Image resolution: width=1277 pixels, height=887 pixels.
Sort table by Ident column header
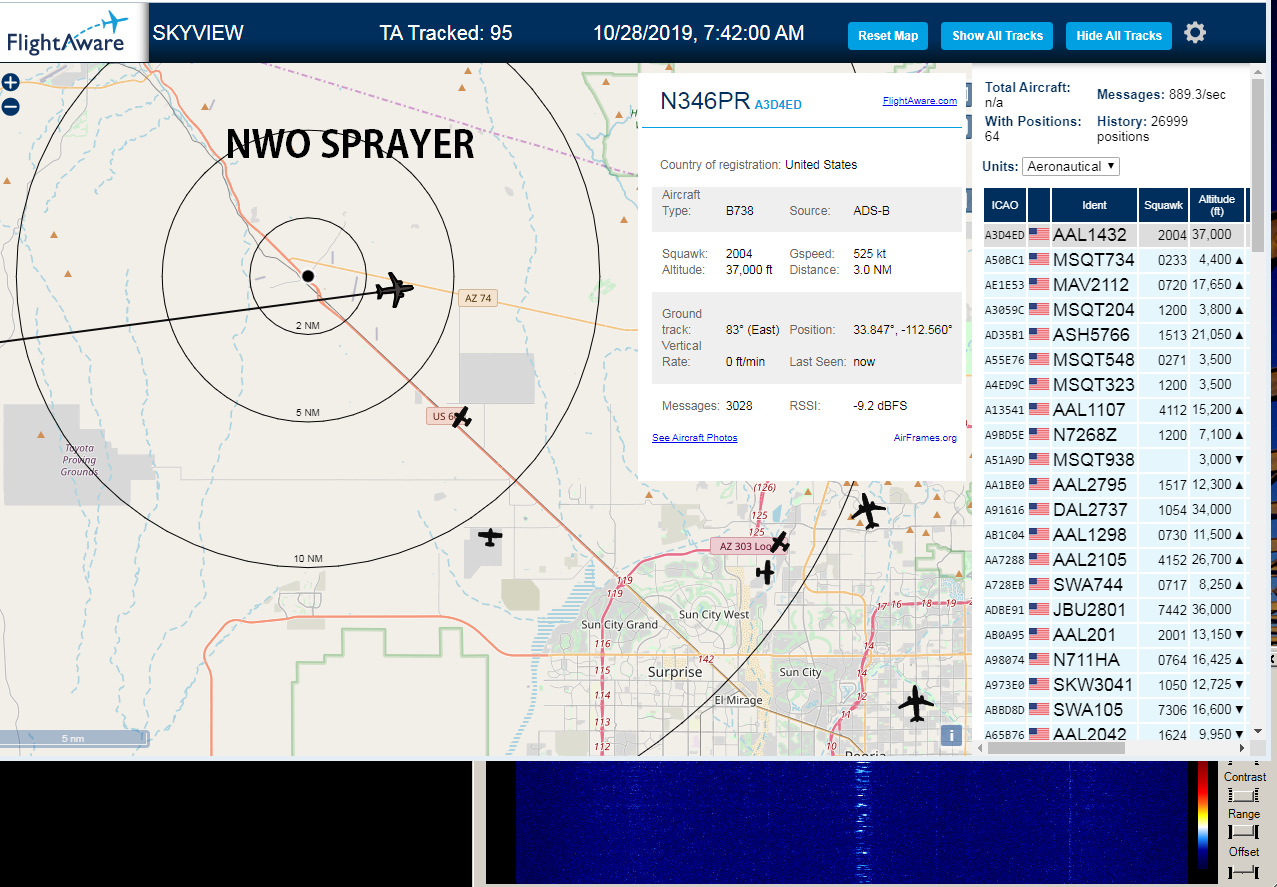coord(1095,205)
